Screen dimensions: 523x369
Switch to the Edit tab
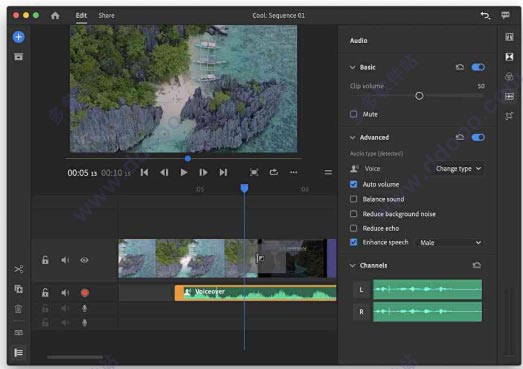pyautogui.click(x=81, y=15)
